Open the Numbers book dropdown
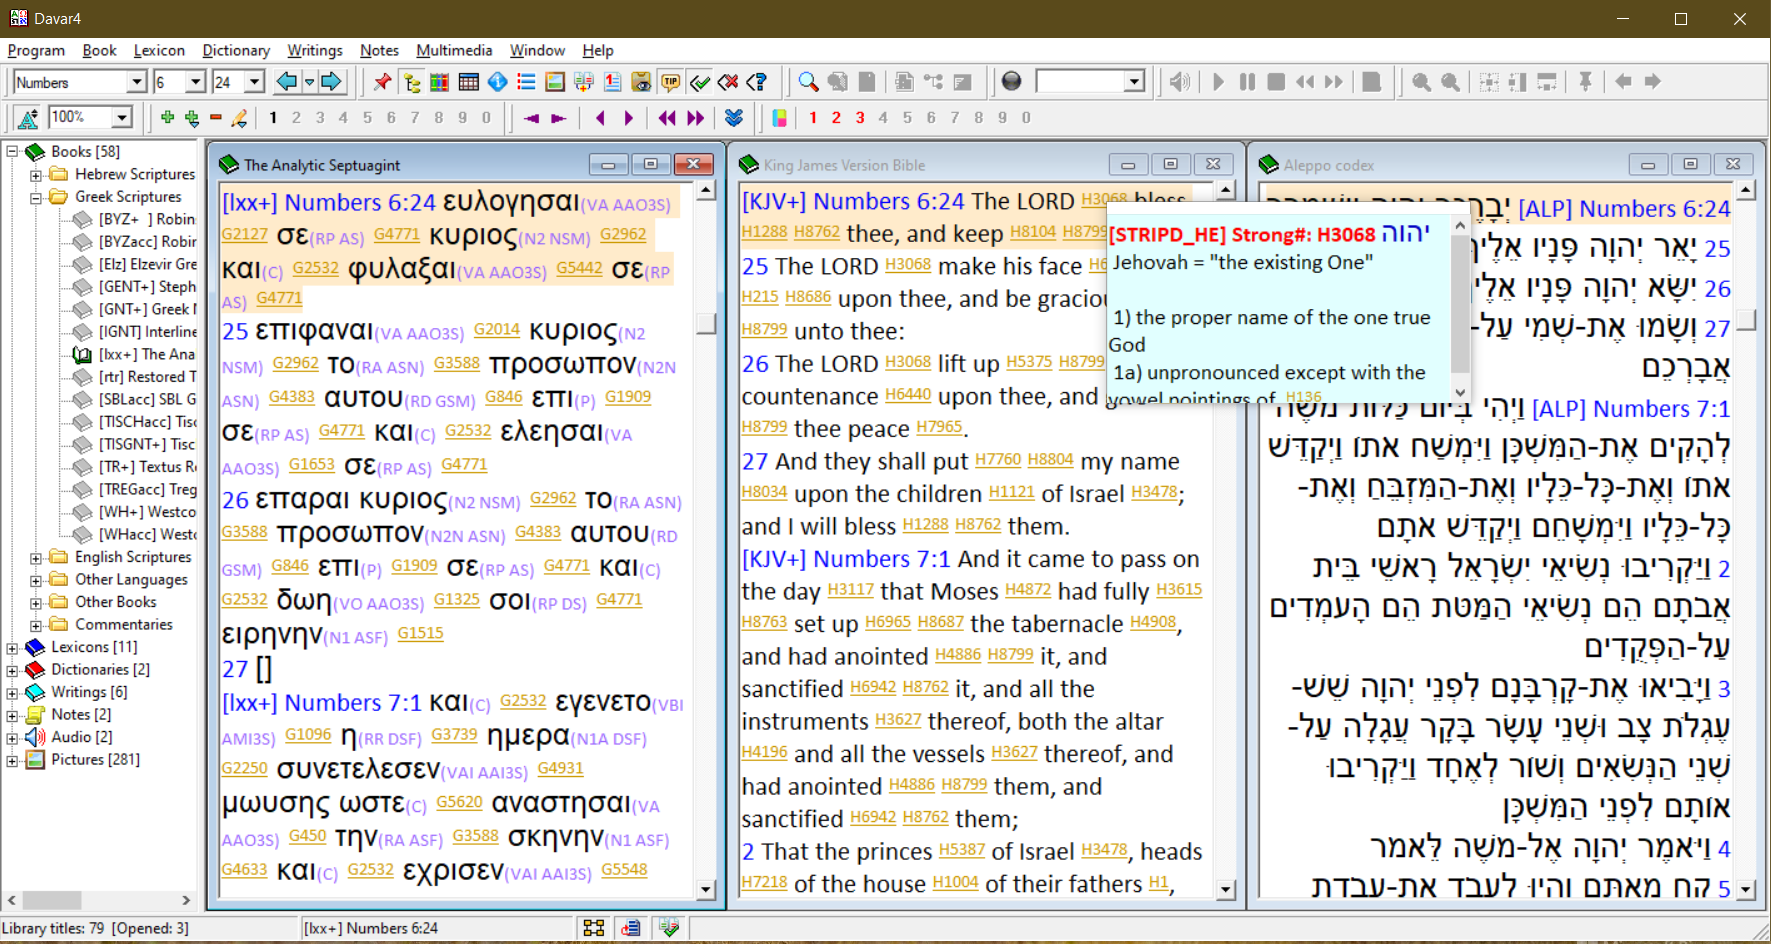Viewport: 1771px width, 944px height. coord(137,82)
